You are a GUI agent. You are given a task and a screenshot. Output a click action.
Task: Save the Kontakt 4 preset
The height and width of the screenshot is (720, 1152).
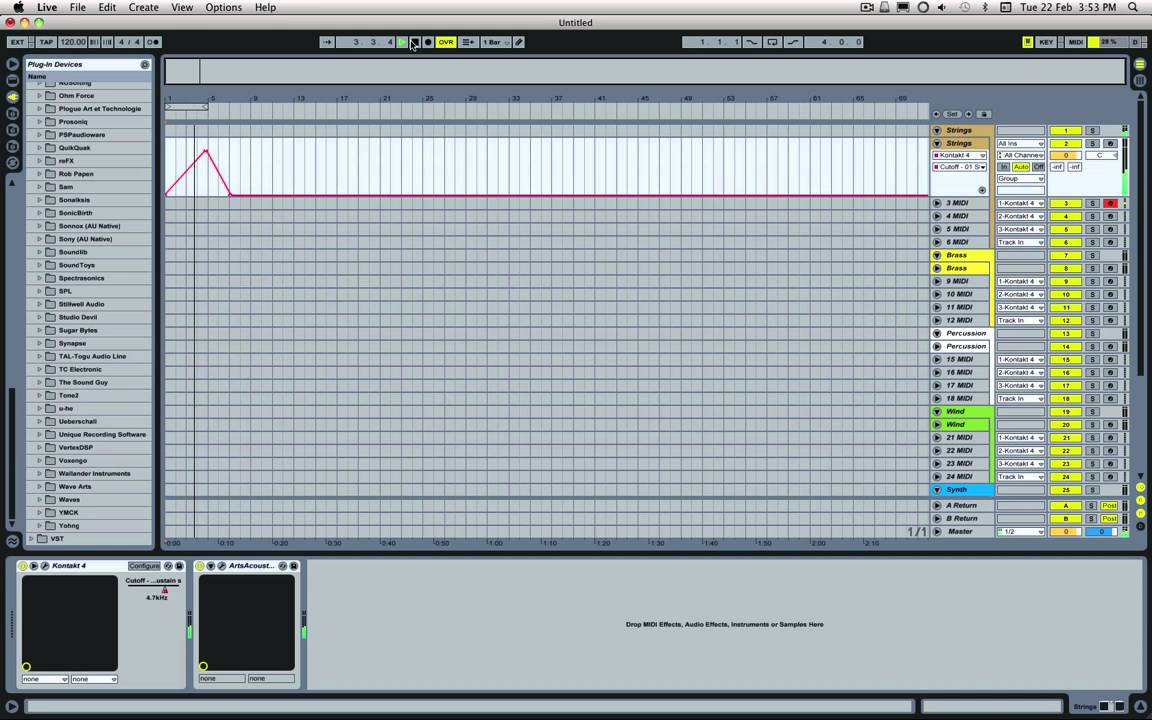coord(179,566)
